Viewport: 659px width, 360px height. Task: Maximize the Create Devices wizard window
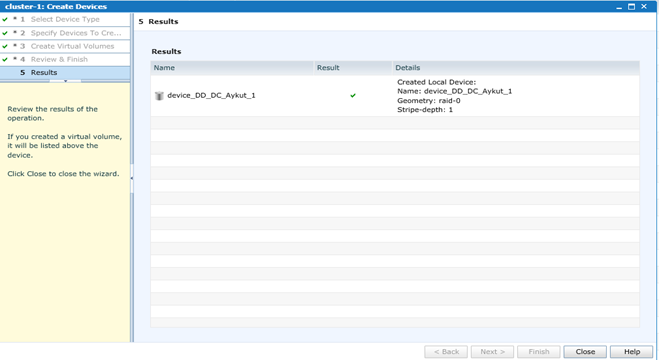(x=631, y=7)
